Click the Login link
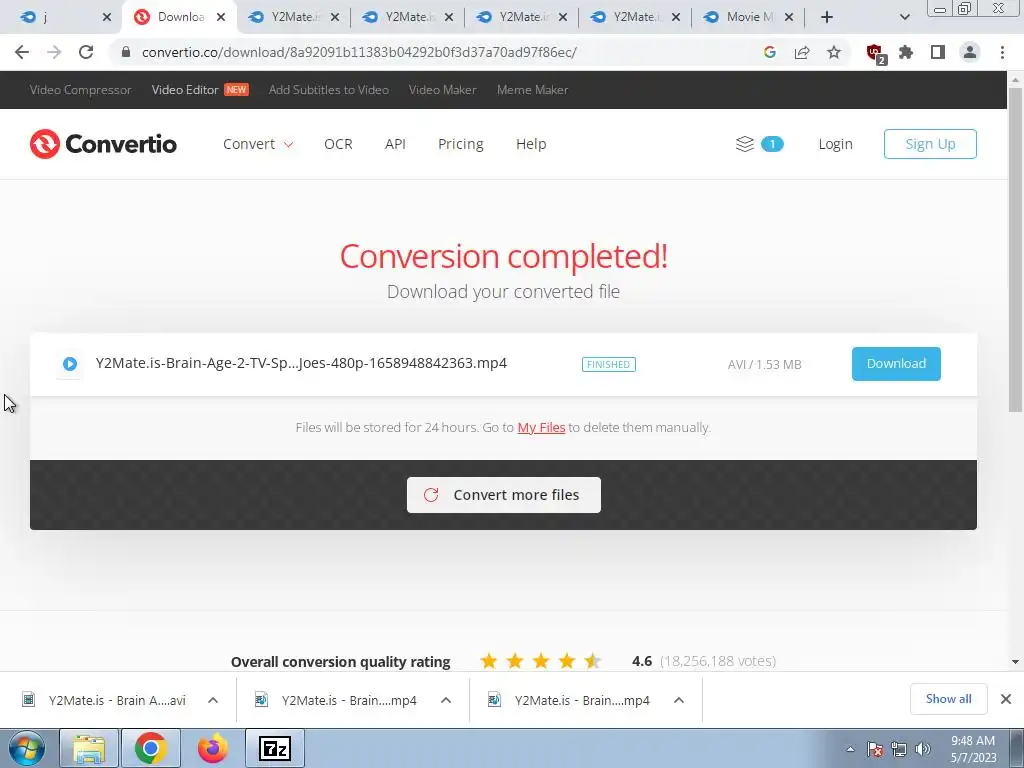The height and width of the screenshot is (768, 1024). pos(835,144)
